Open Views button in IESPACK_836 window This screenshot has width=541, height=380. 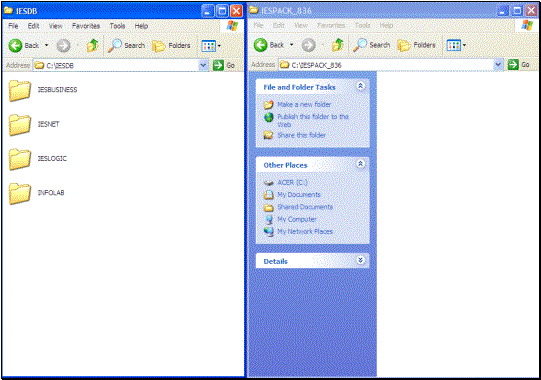(x=454, y=45)
